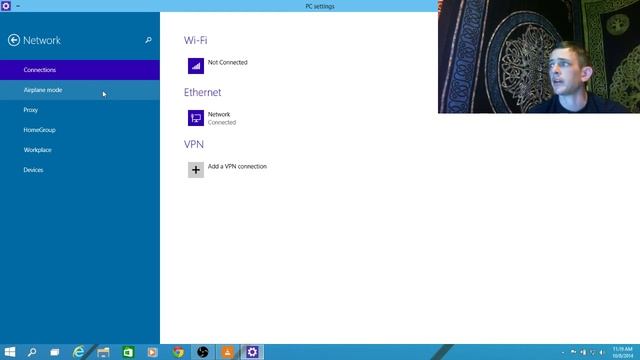640x360 pixels.
Task: Click the VPN section heading
Action: point(194,144)
